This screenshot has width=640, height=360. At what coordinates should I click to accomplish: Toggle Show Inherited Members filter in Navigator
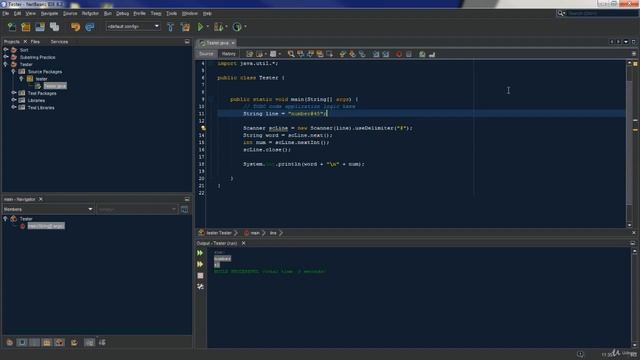pyautogui.click(x=10, y=342)
